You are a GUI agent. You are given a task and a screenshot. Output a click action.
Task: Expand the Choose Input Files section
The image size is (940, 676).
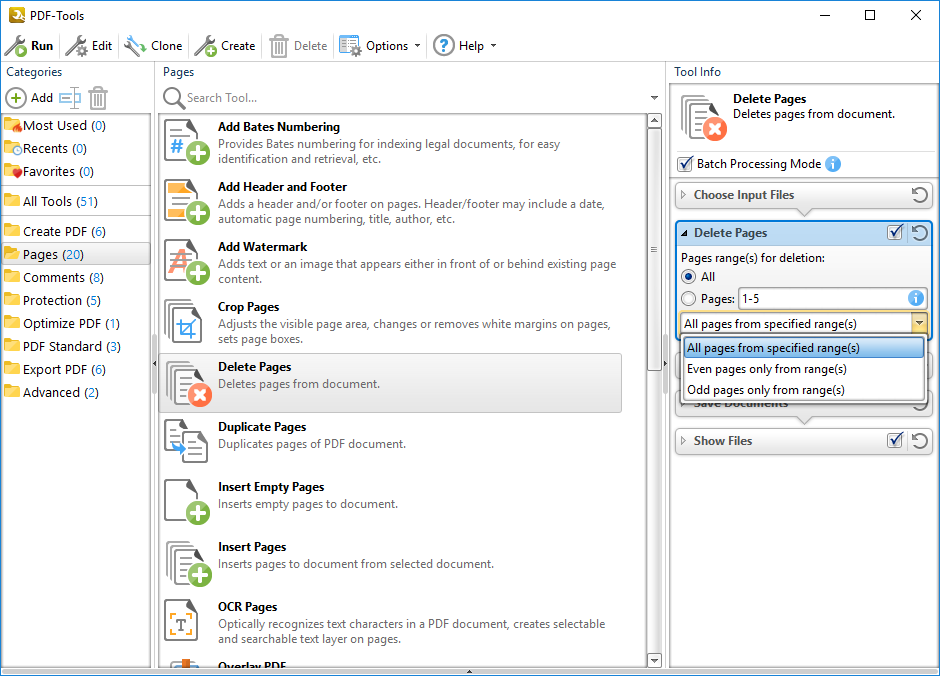point(685,195)
